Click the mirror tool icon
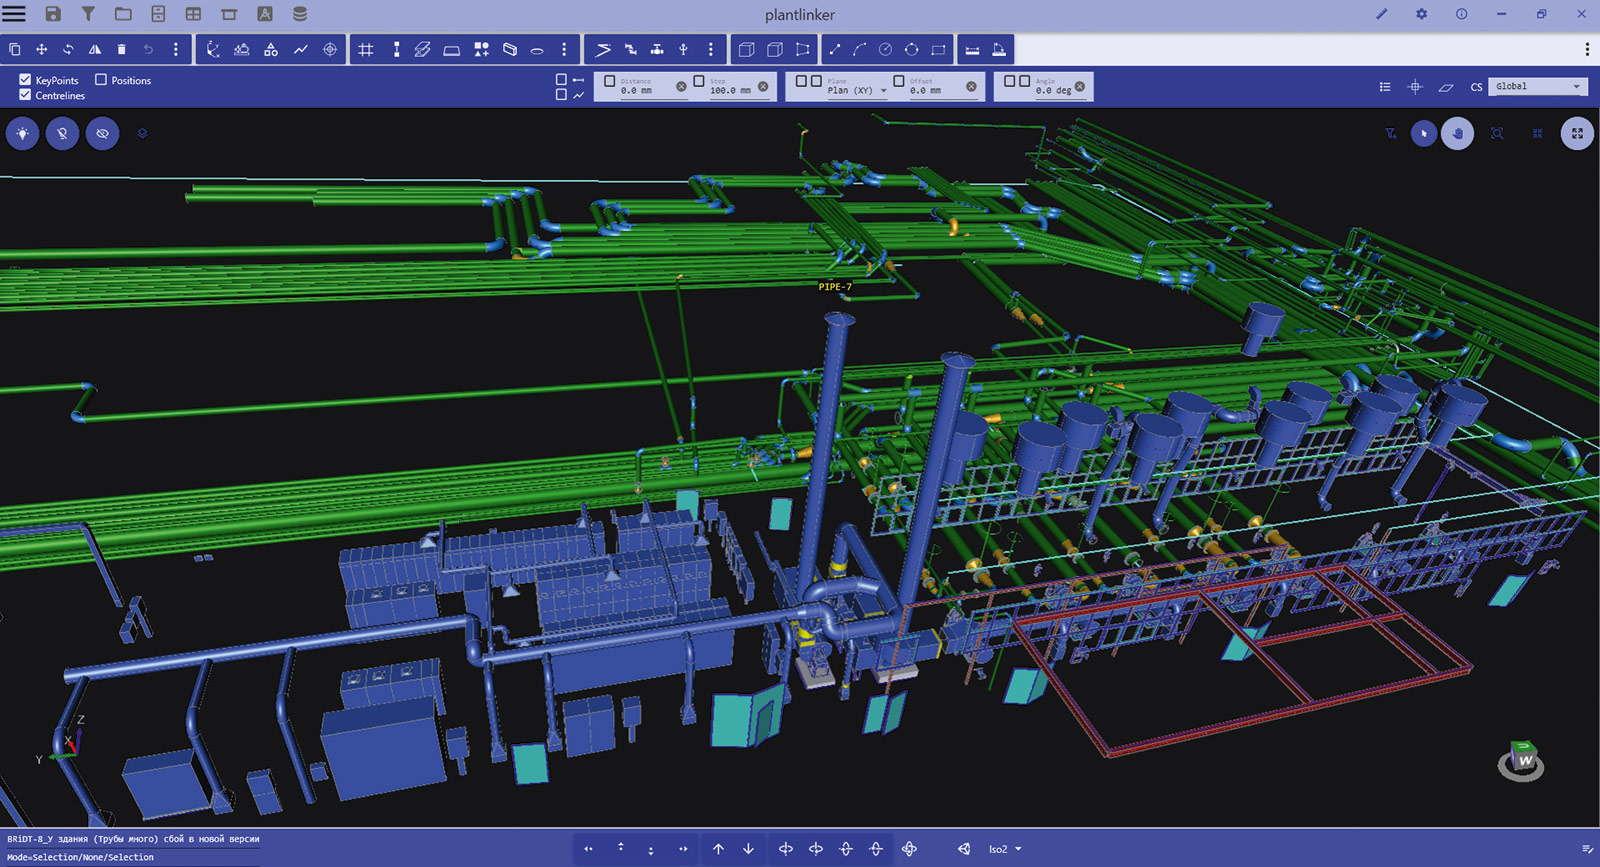Image resolution: width=1600 pixels, height=867 pixels. pos(95,49)
